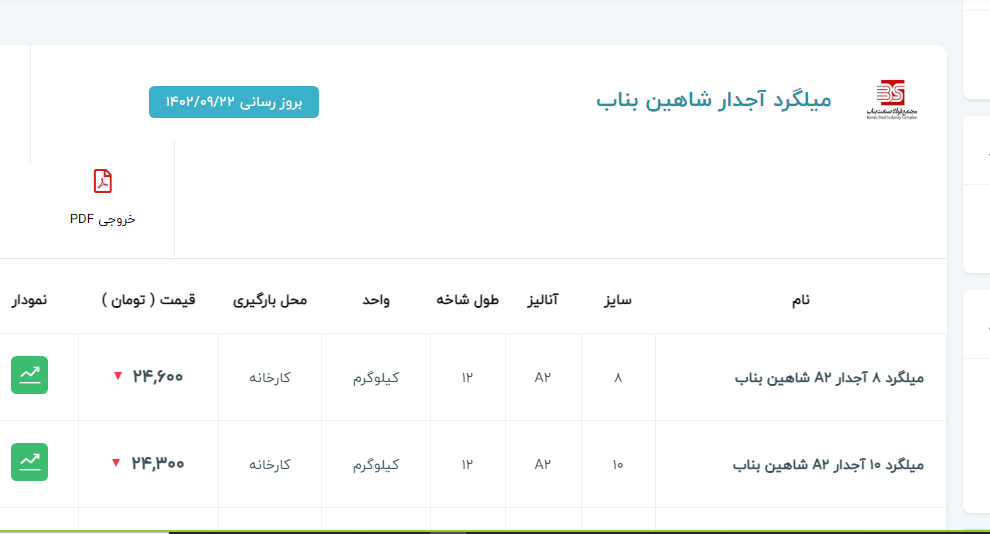Open the price chart for میلگرد 8

(29, 375)
